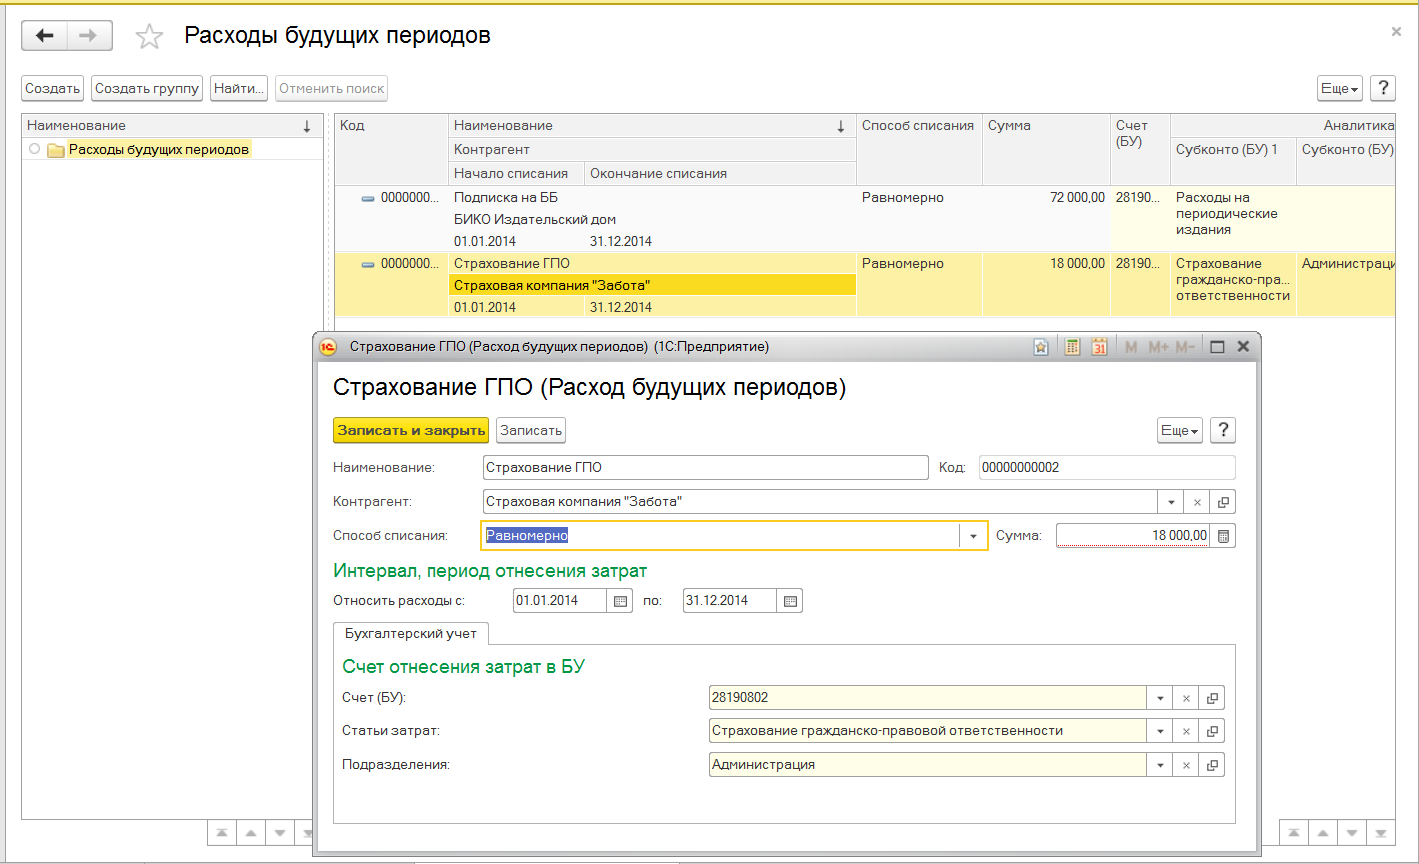Click the M+ memory add button
The height and width of the screenshot is (864, 1419).
click(x=1159, y=347)
